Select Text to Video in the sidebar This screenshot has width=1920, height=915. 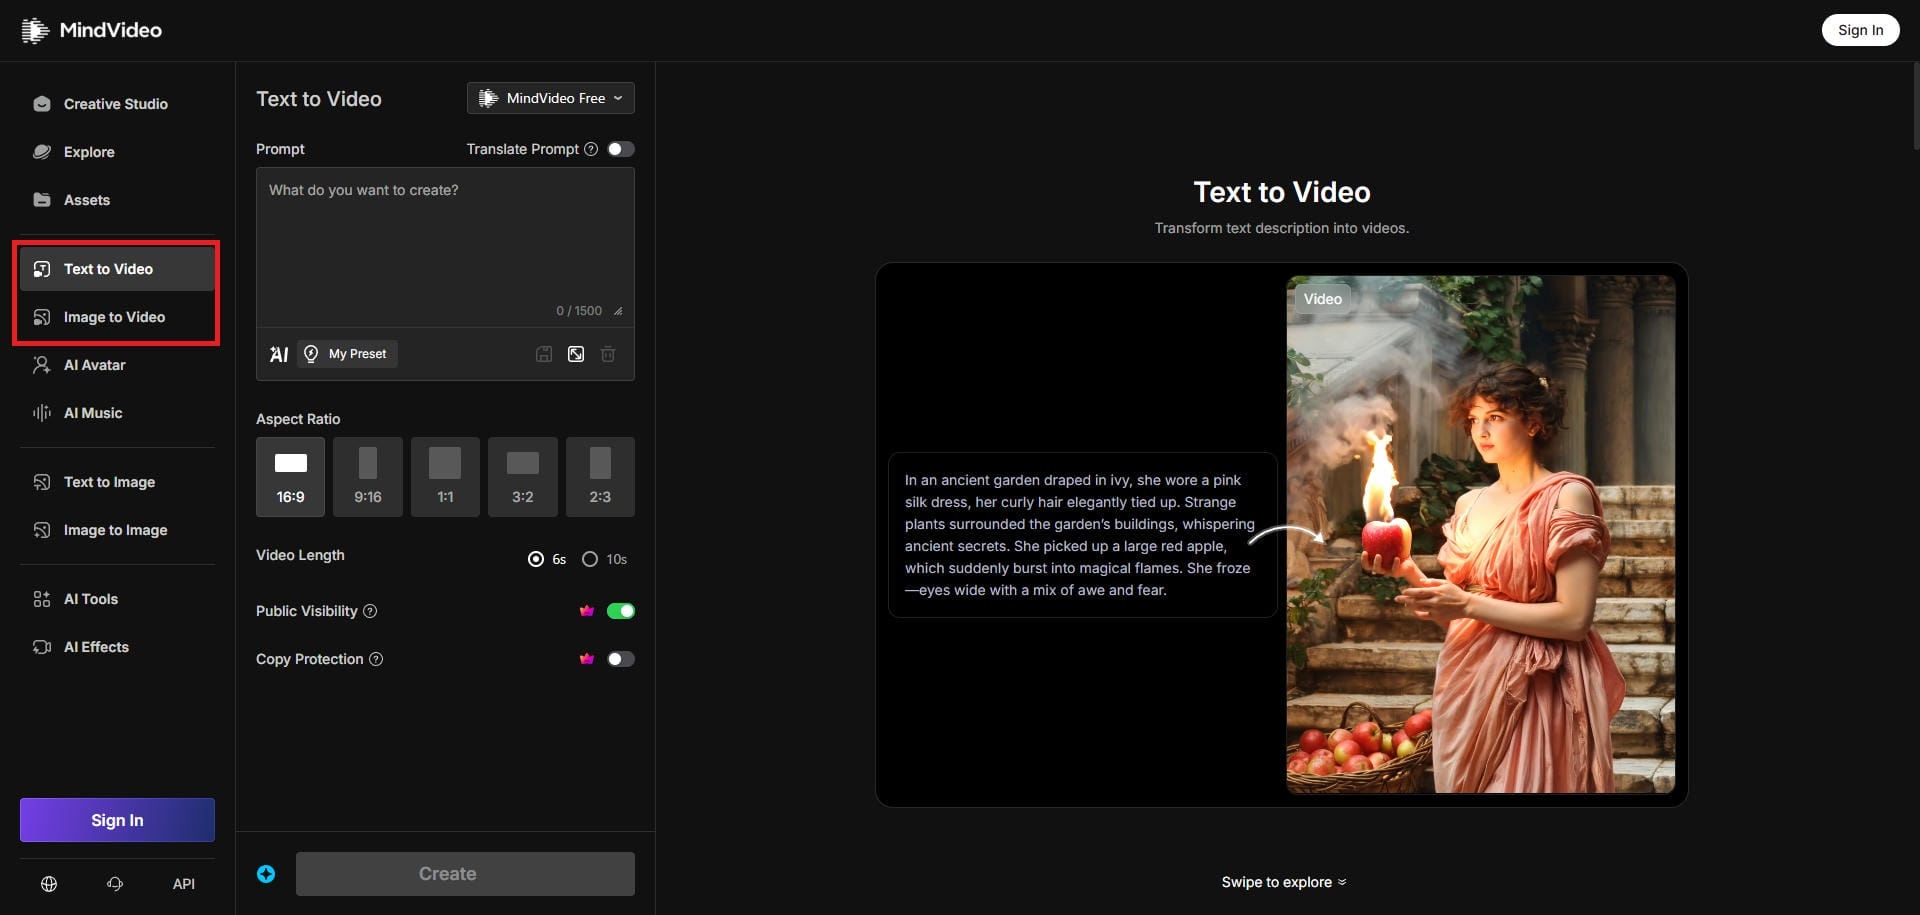coord(117,269)
